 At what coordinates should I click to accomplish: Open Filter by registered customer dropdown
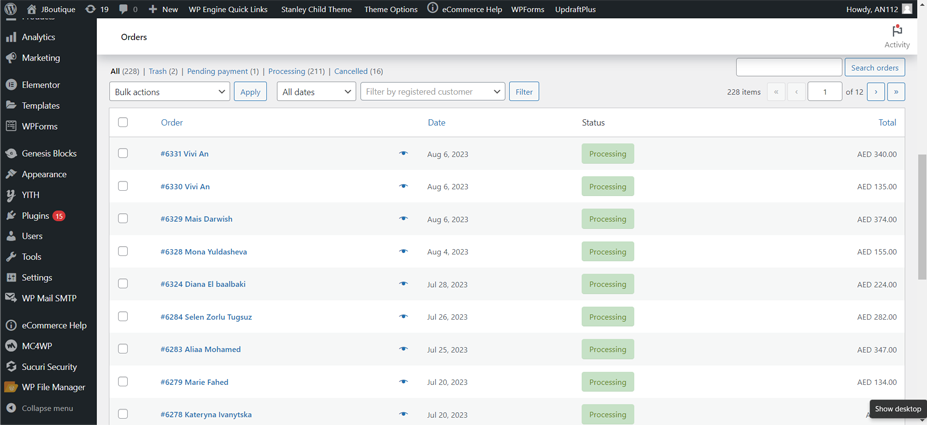point(433,92)
